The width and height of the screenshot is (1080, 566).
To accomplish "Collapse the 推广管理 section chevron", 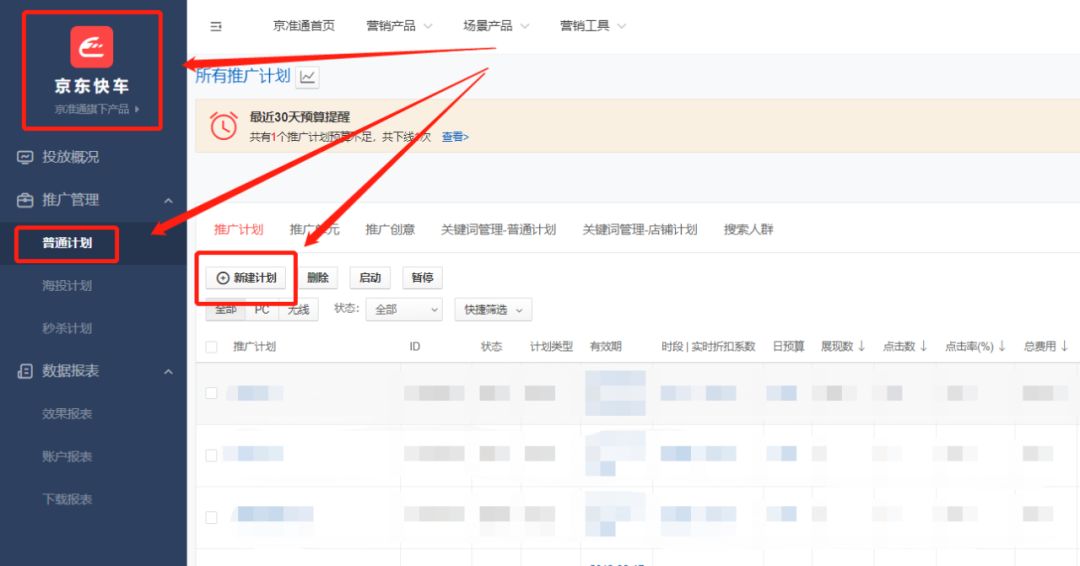I will (168, 200).
